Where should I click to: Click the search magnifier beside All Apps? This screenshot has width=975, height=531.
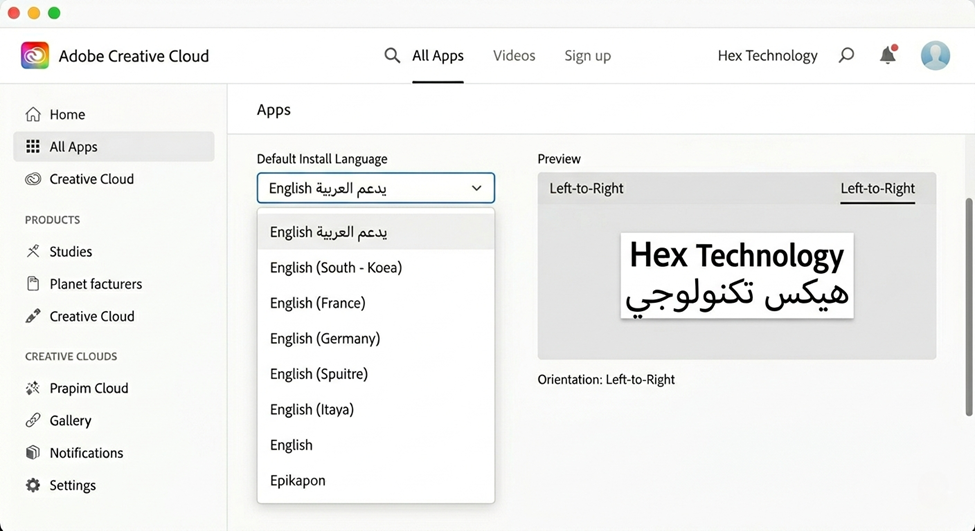pos(392,55)
